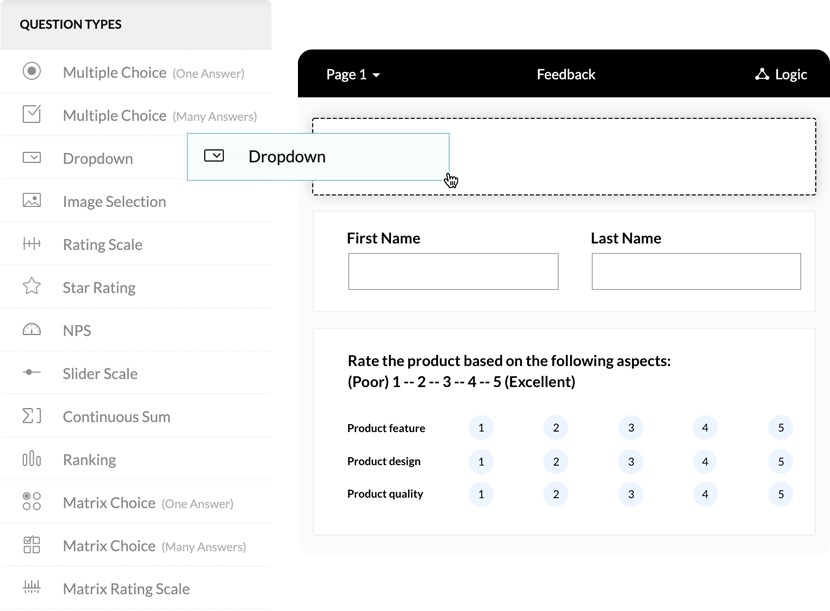Choose the Image Selection icon

click(32, 201)
